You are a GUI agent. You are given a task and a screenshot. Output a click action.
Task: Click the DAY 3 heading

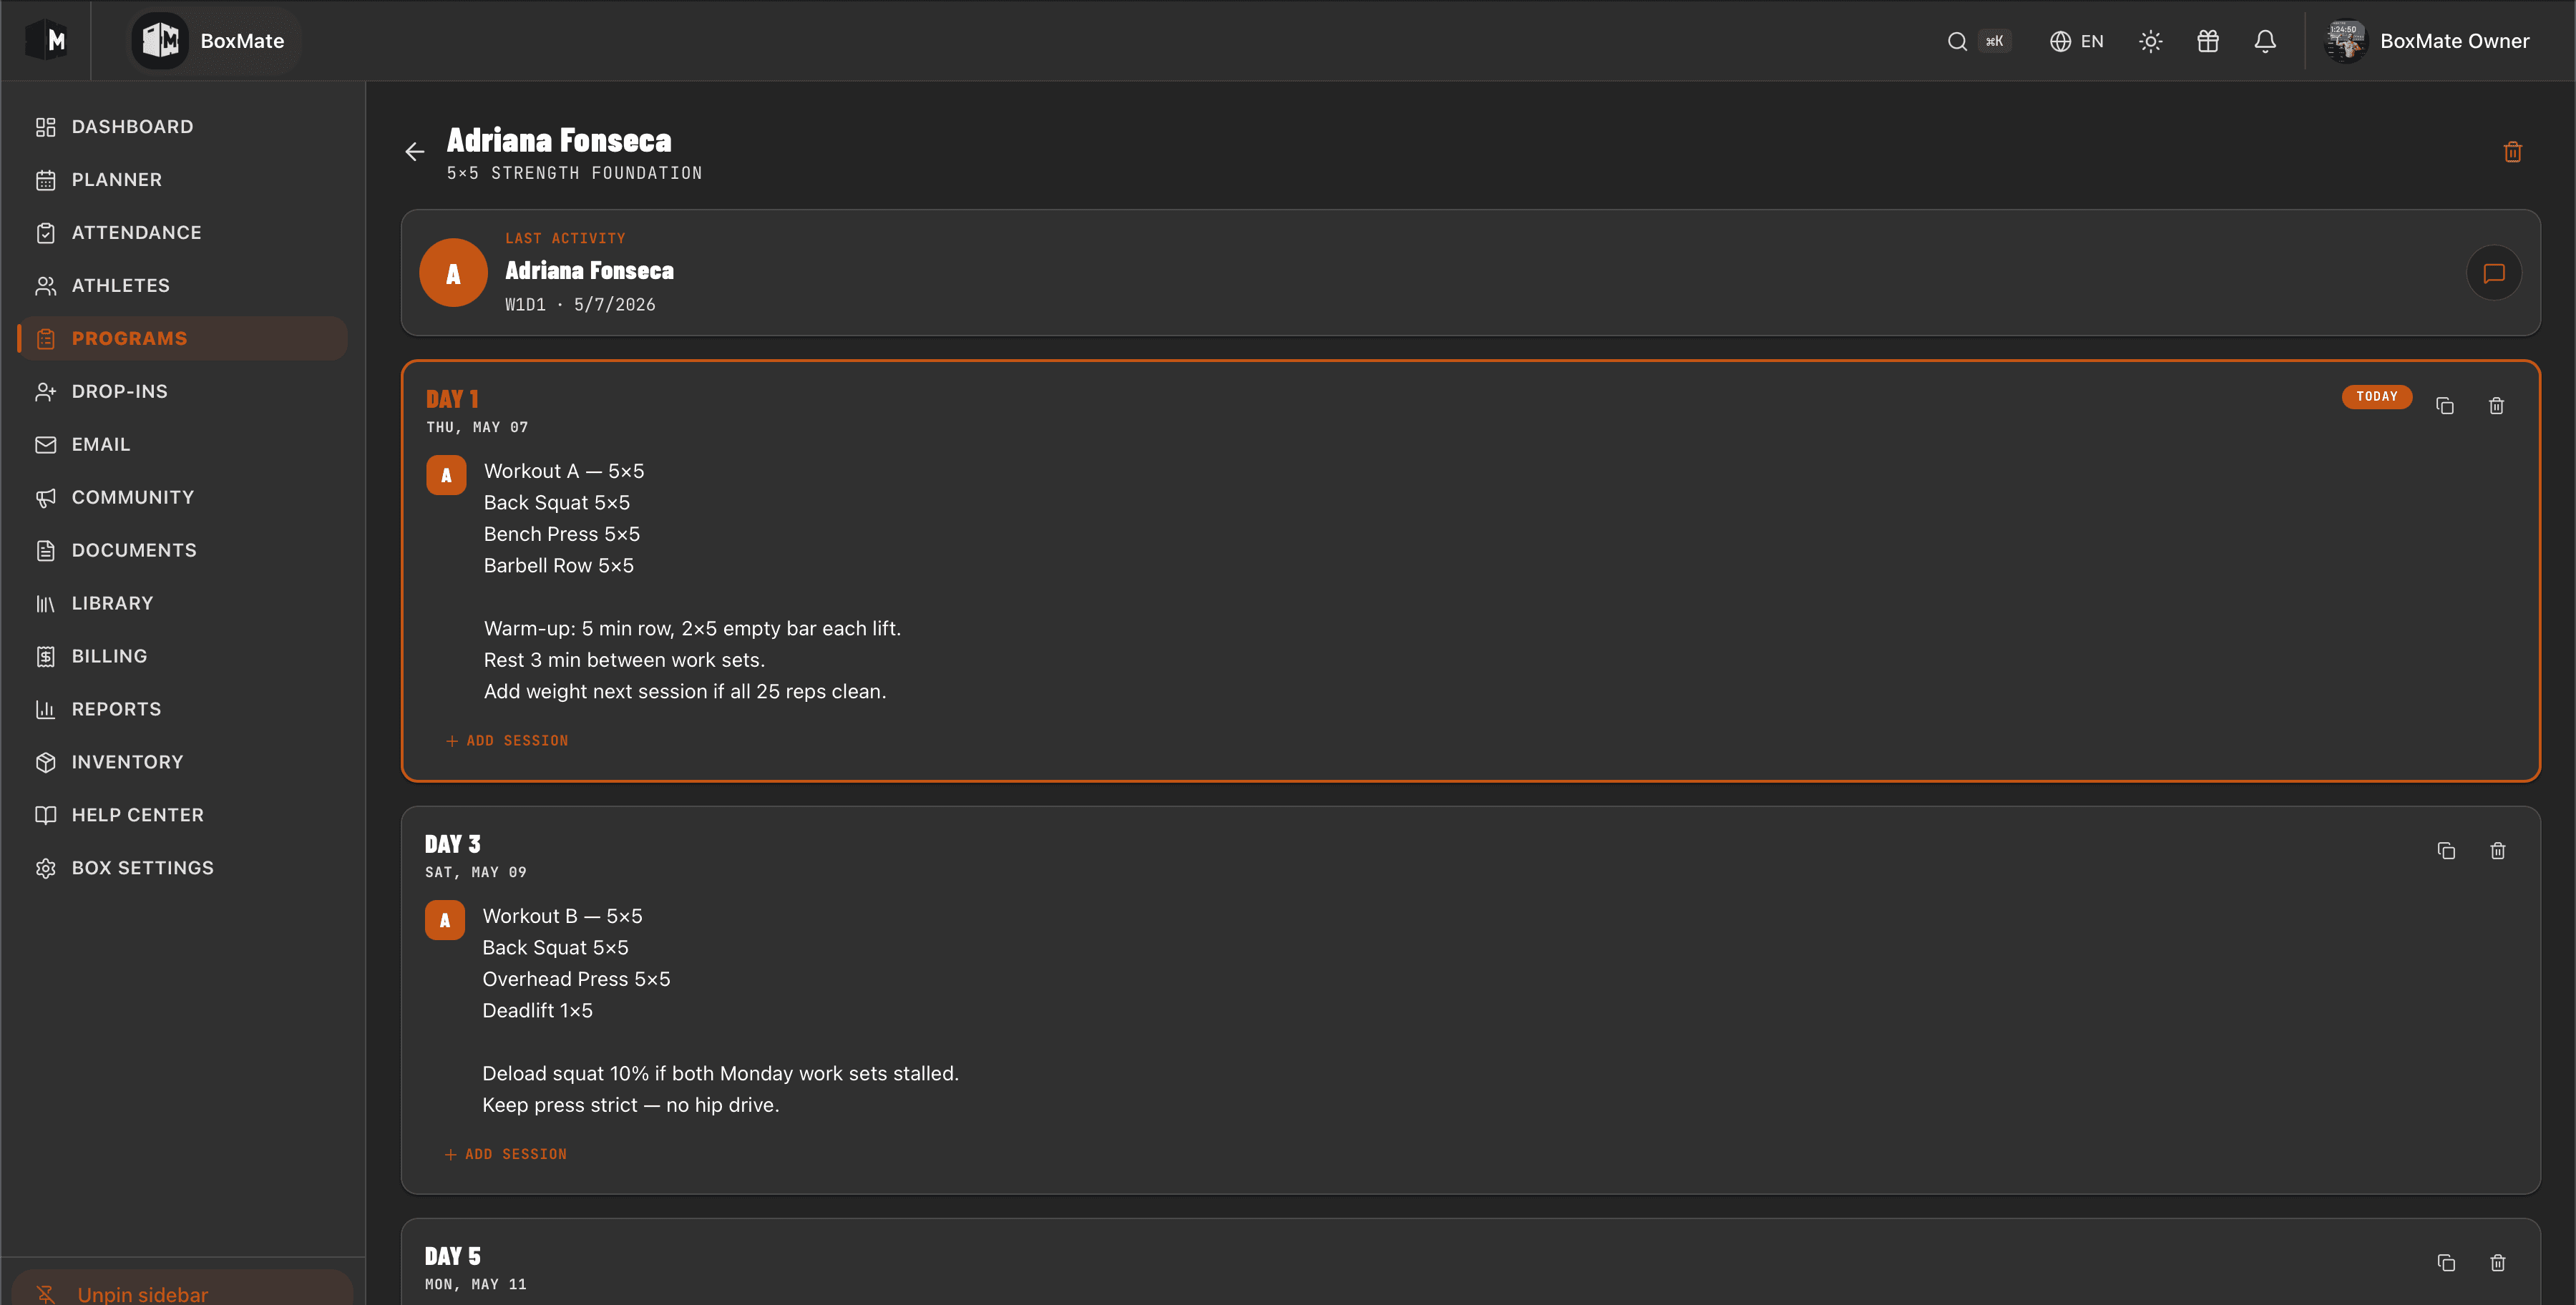pyautogui.click(x=452, y=845)
